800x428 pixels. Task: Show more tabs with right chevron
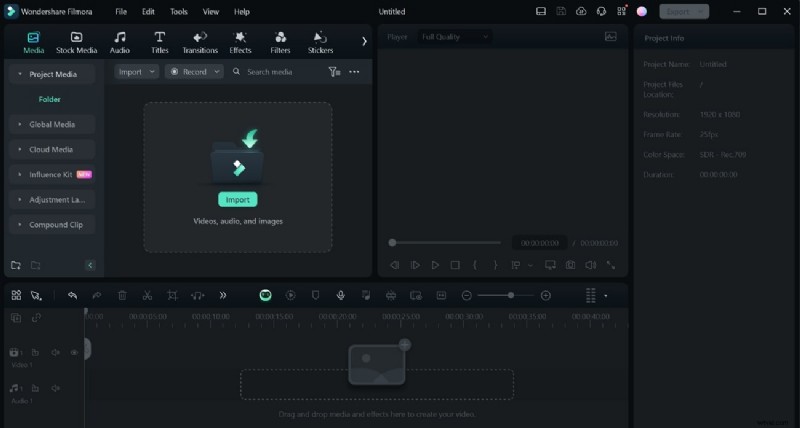[x=364, y=41]
